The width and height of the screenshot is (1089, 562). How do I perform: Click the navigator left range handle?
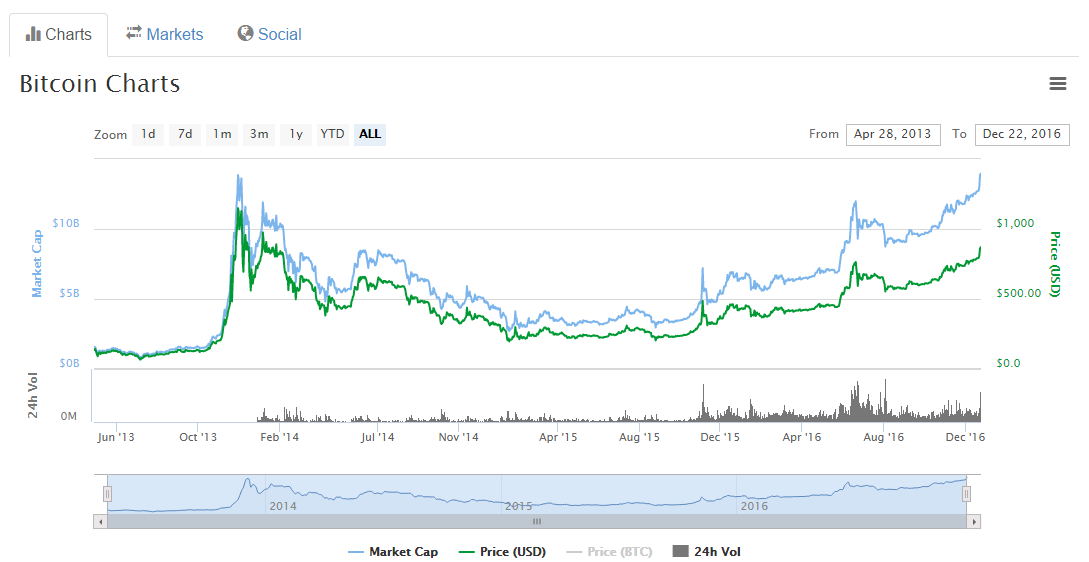coord(108,494)
